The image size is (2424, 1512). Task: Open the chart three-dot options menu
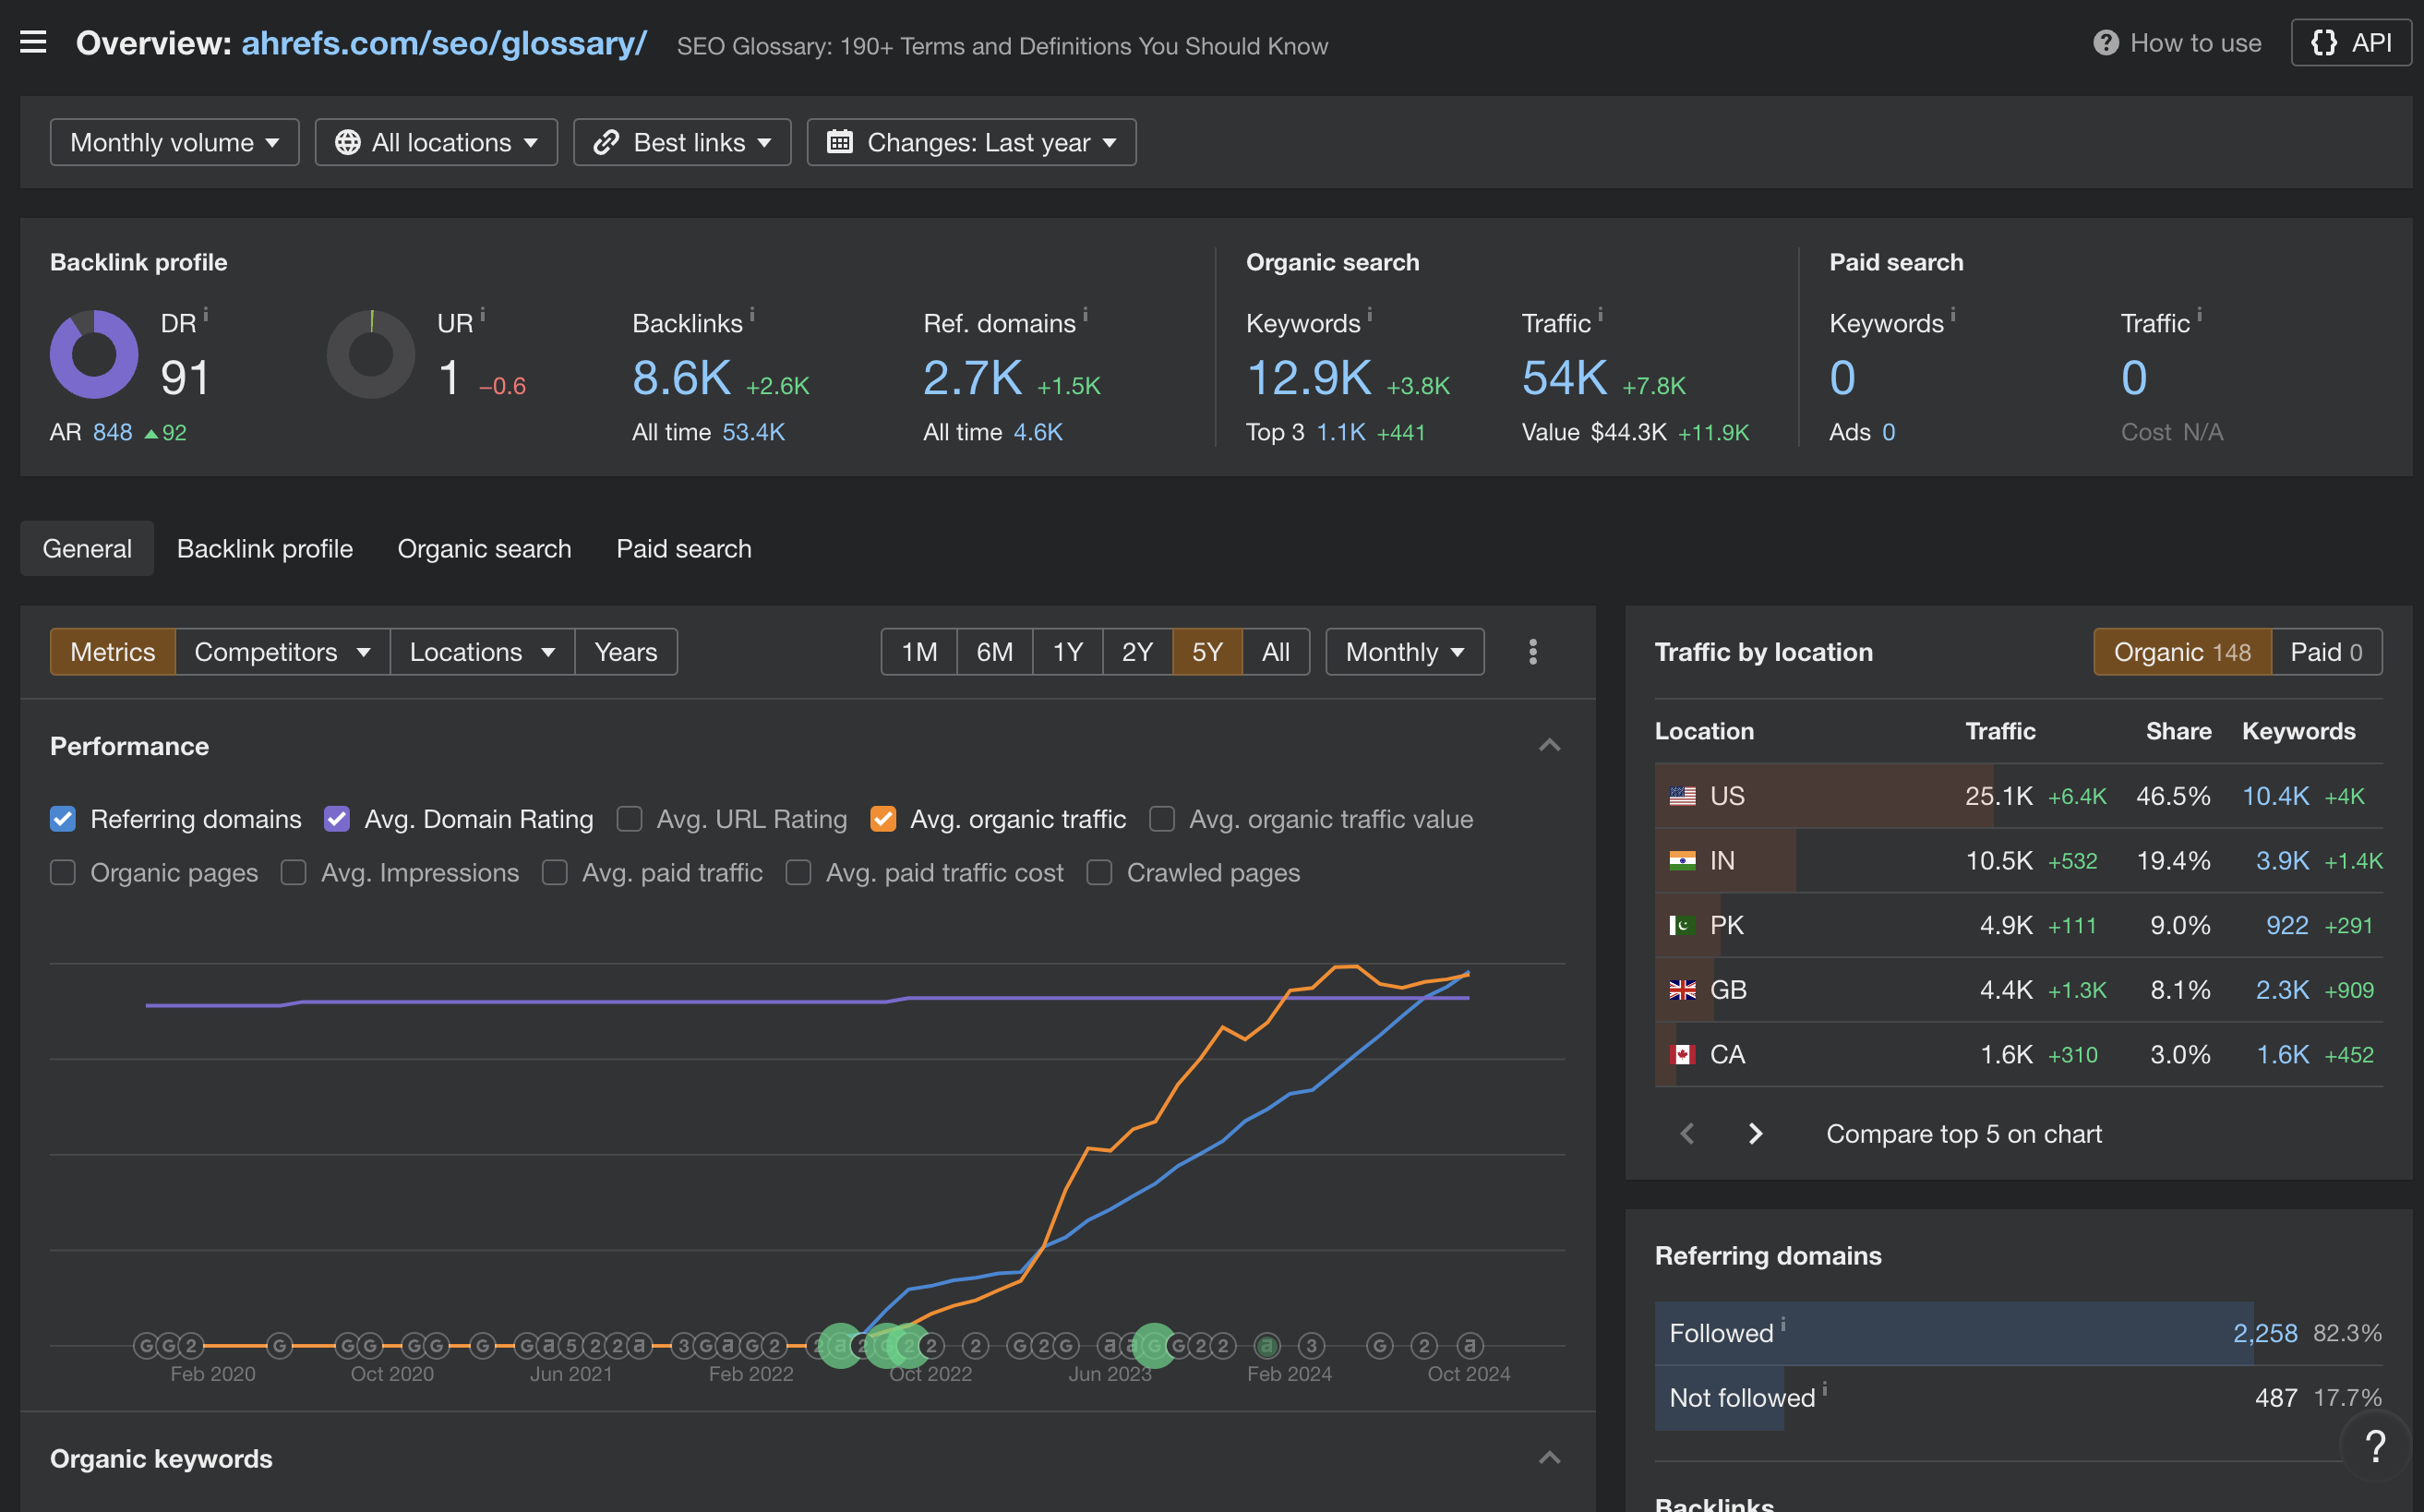click(1532, 652)
